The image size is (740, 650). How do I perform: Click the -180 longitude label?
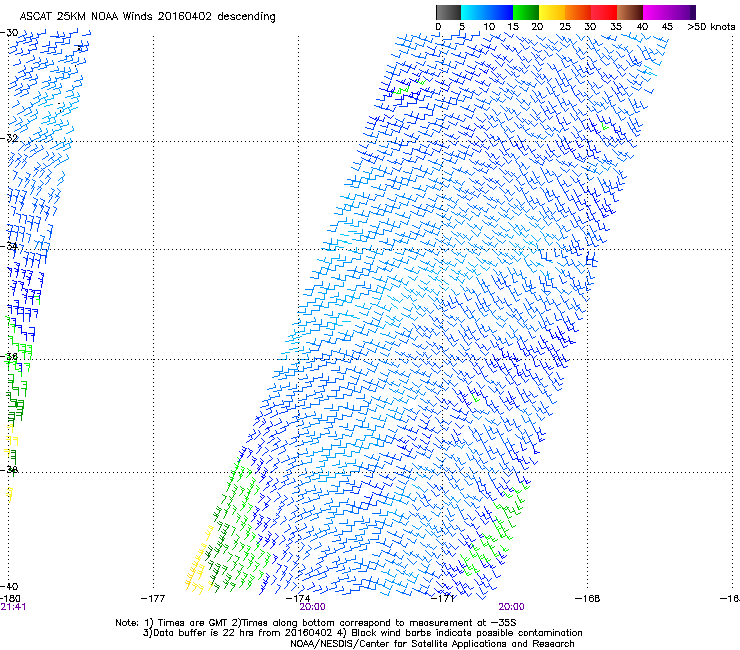(10, 598)
